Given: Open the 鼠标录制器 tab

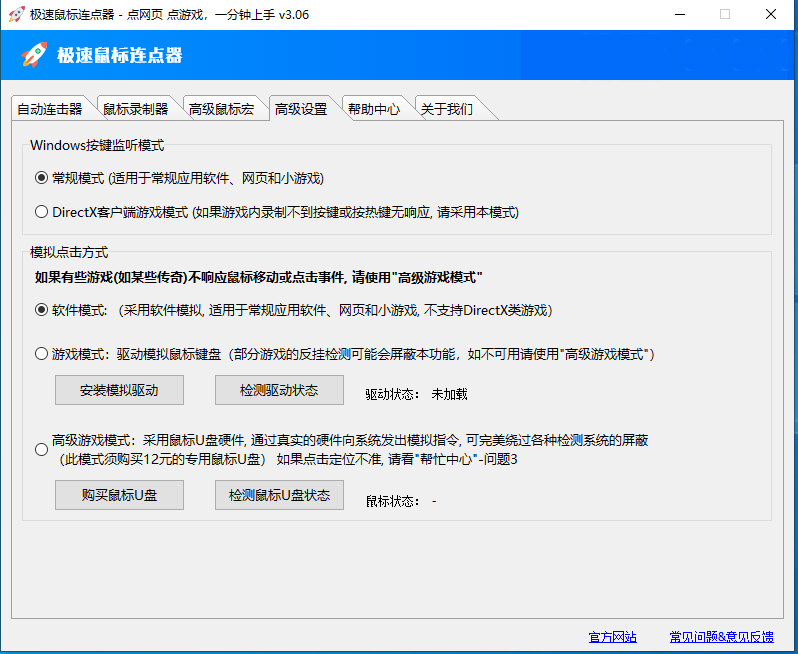Looking at the screenshot, I should [136, 109].
